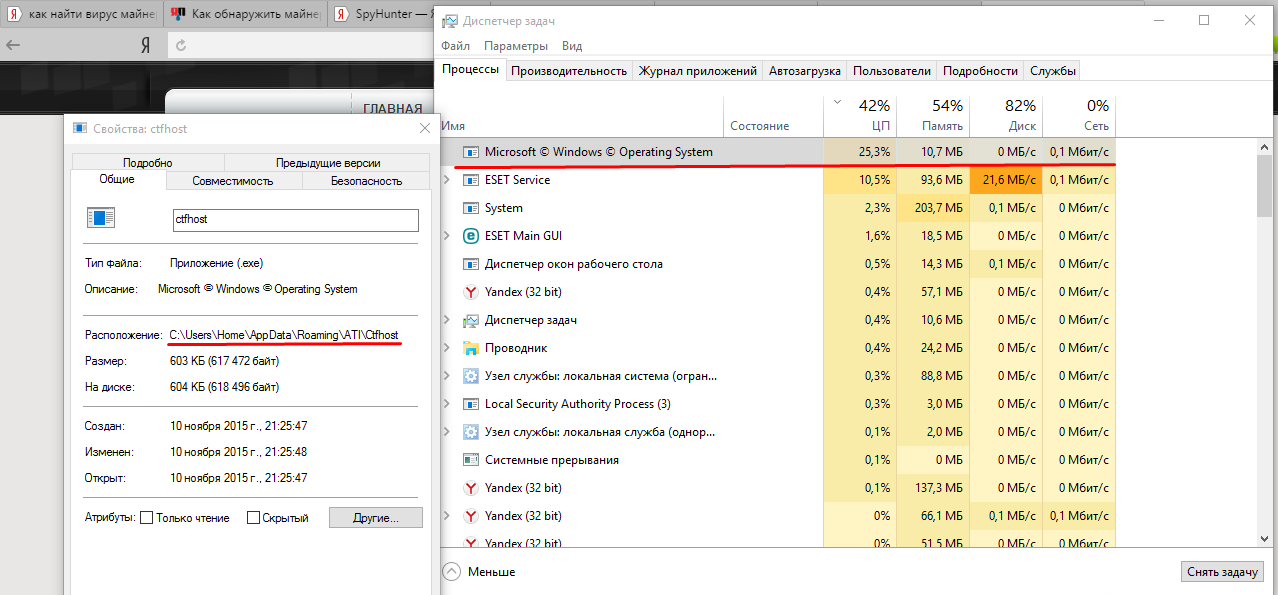Switch to the Подробности tab in Task Manager

(980, 71)
